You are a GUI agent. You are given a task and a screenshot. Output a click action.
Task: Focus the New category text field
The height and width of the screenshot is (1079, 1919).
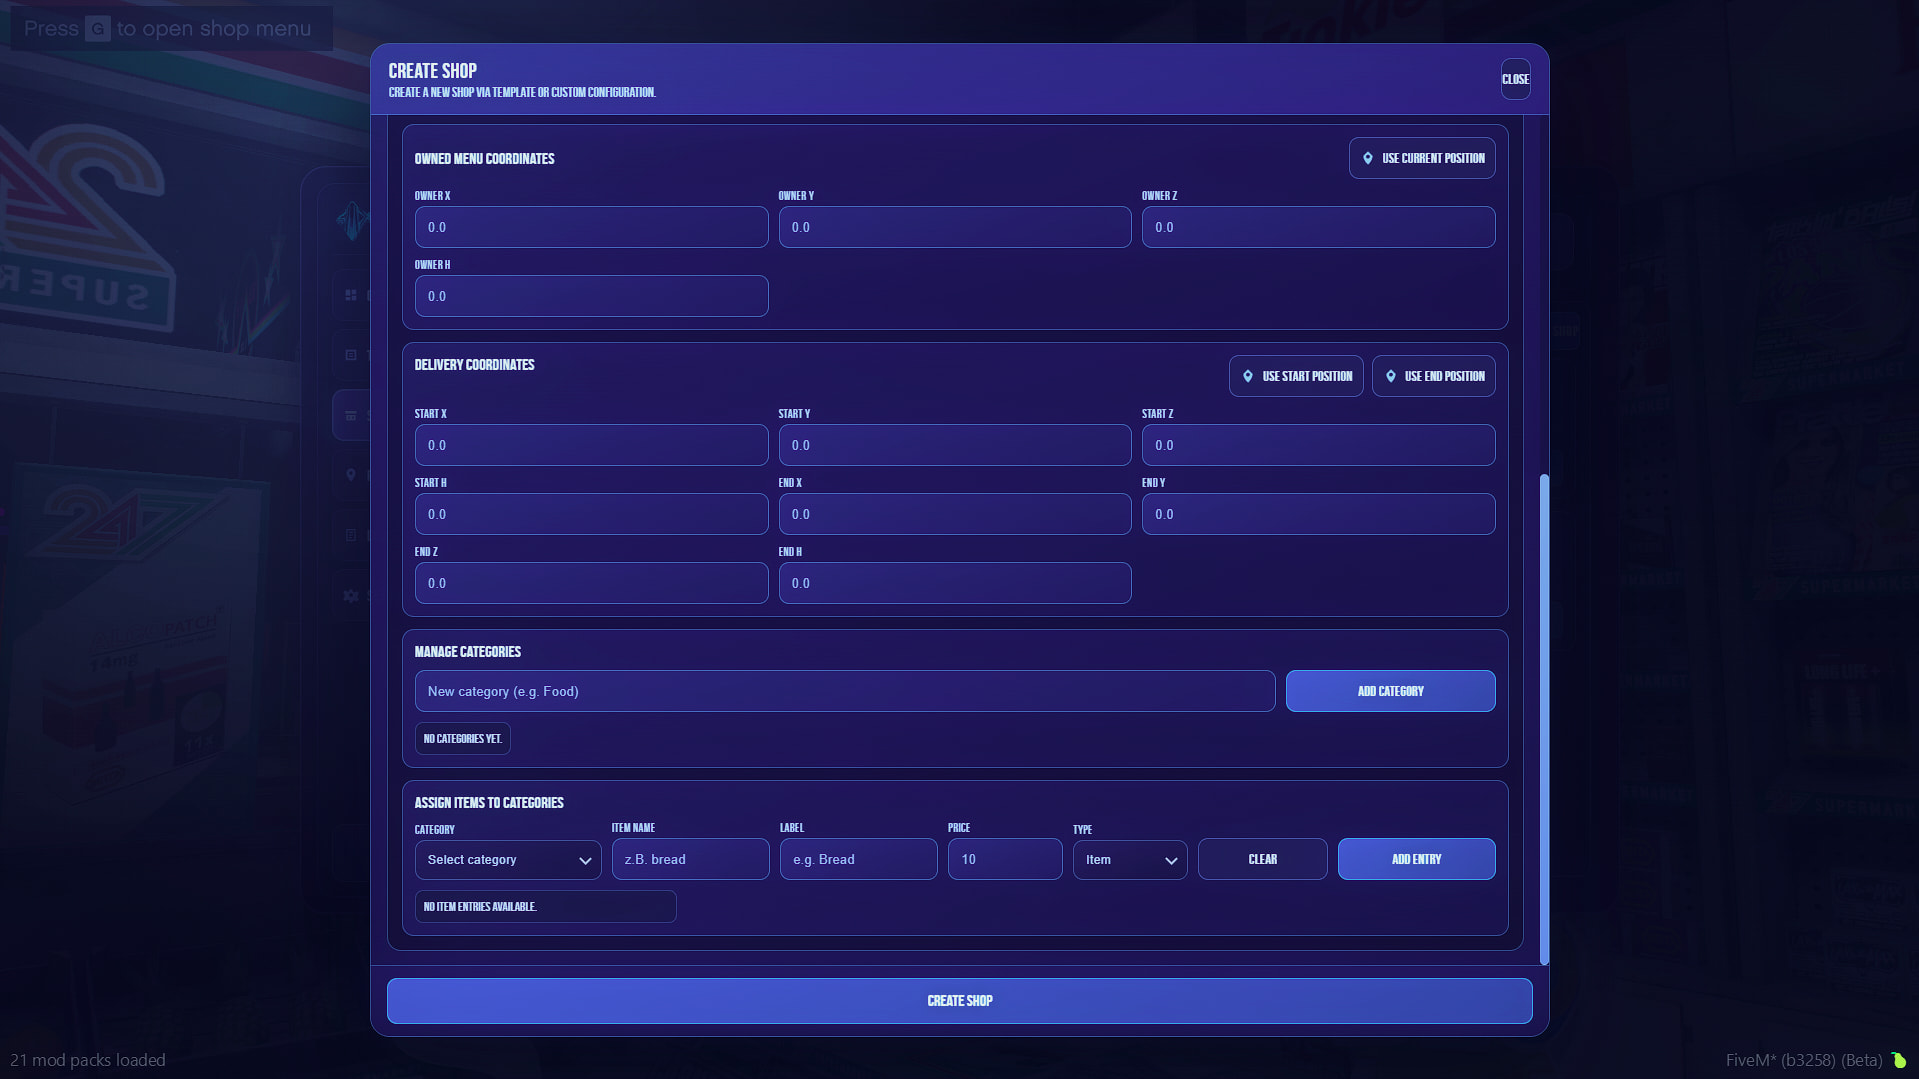pos(844,691)
